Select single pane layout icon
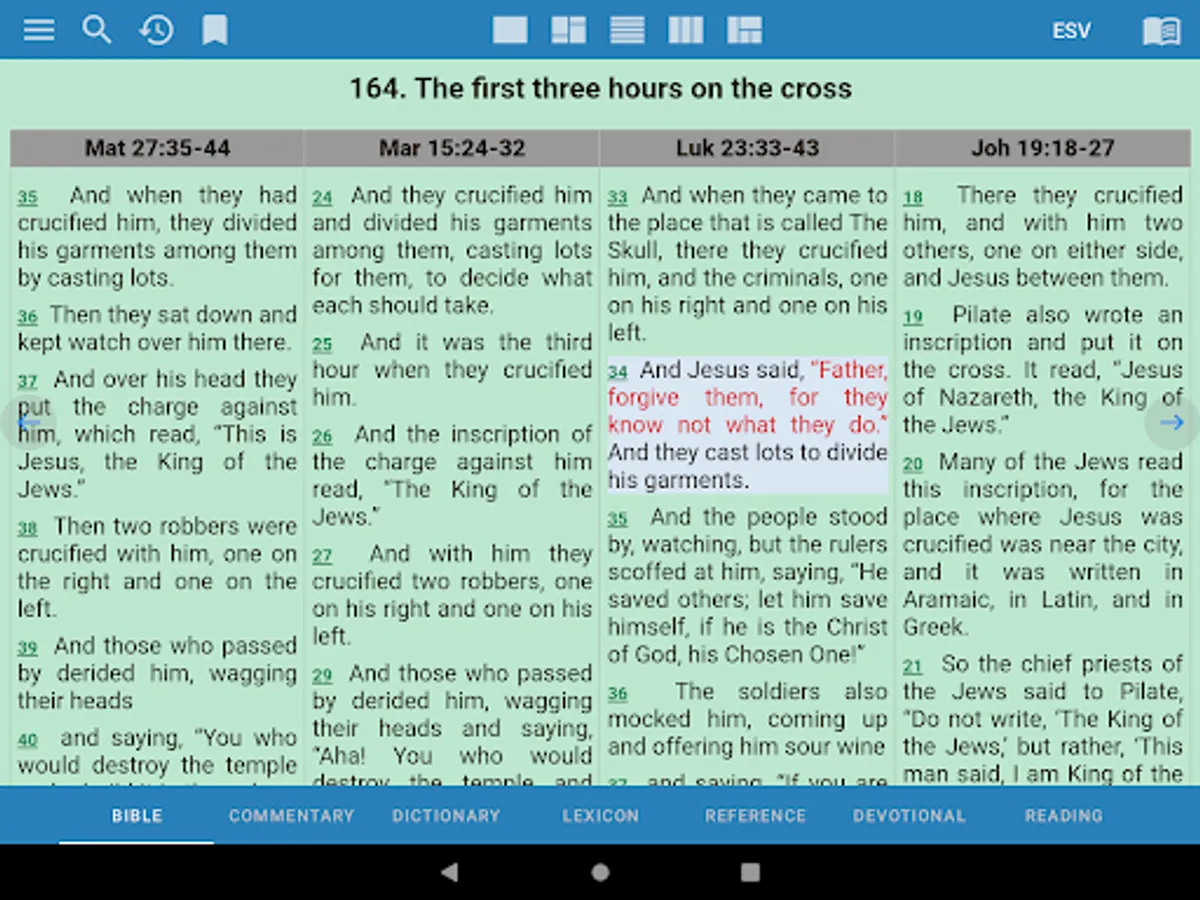This screenshot has height=900, width=1200. (x=510, y=30)
